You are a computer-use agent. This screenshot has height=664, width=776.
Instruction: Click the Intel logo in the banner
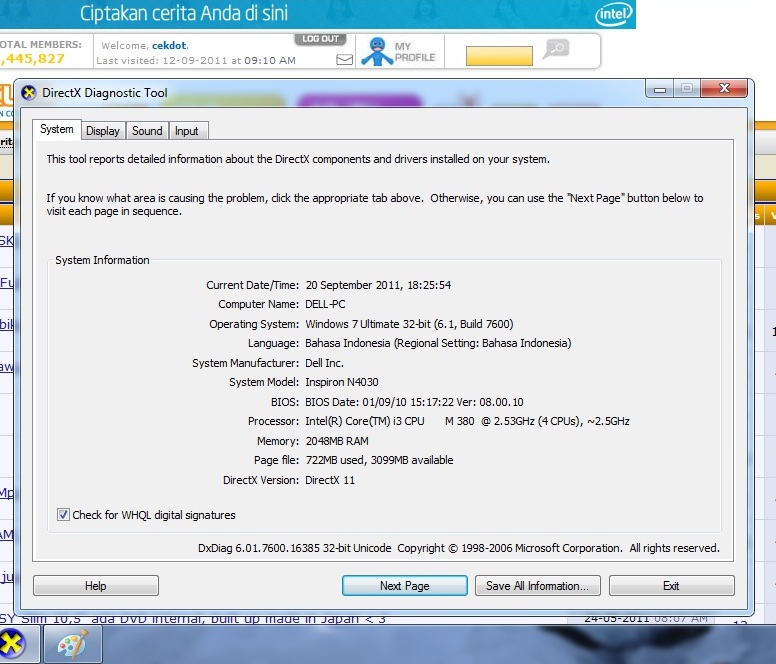click(614, 14)
